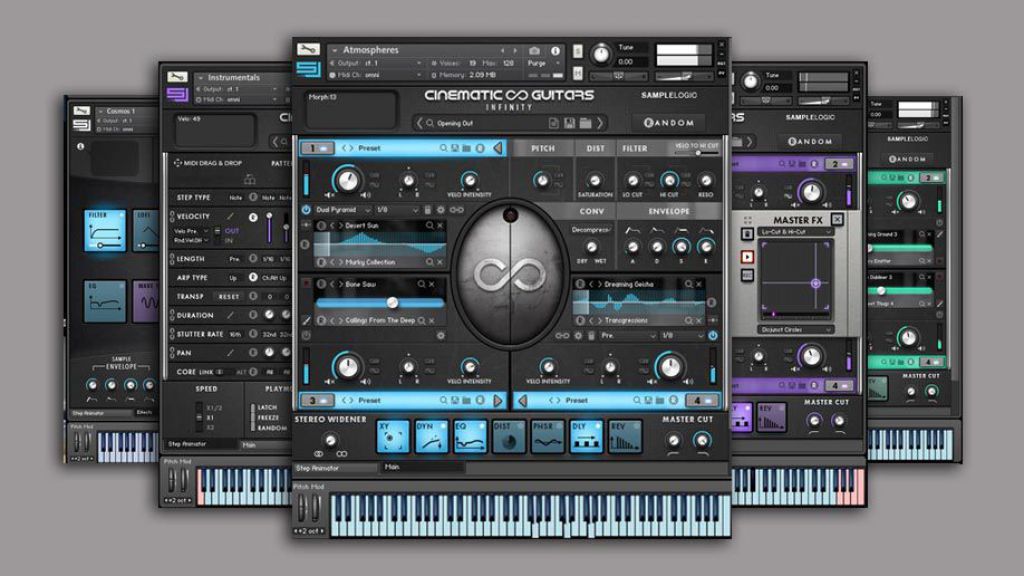
Task: Click RESET in the TRANSP row
Action: pos(229,296)
